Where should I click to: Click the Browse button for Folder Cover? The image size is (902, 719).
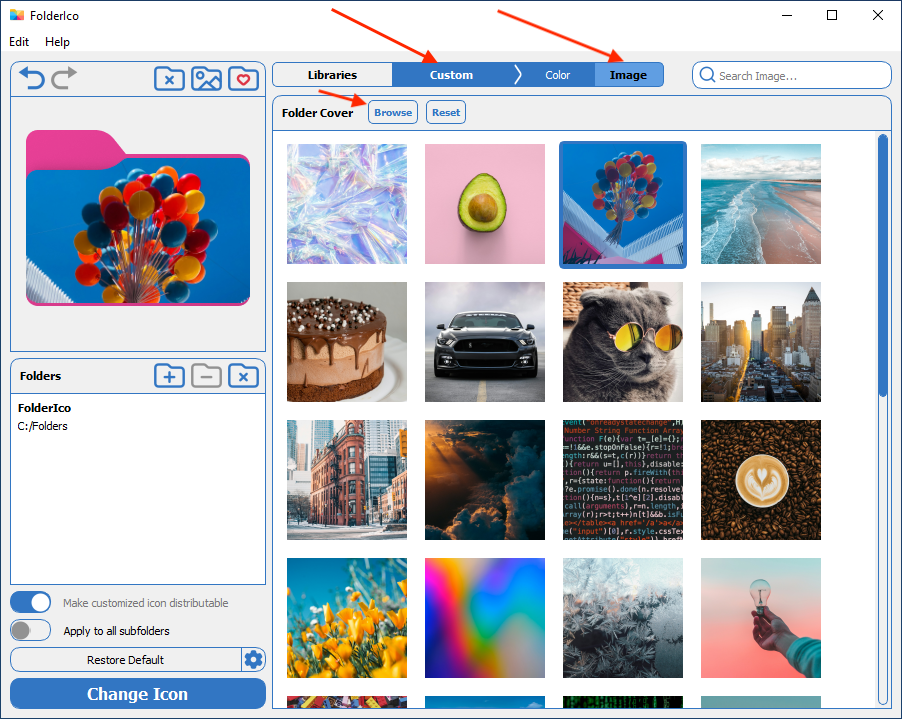(x=392, y=112)
